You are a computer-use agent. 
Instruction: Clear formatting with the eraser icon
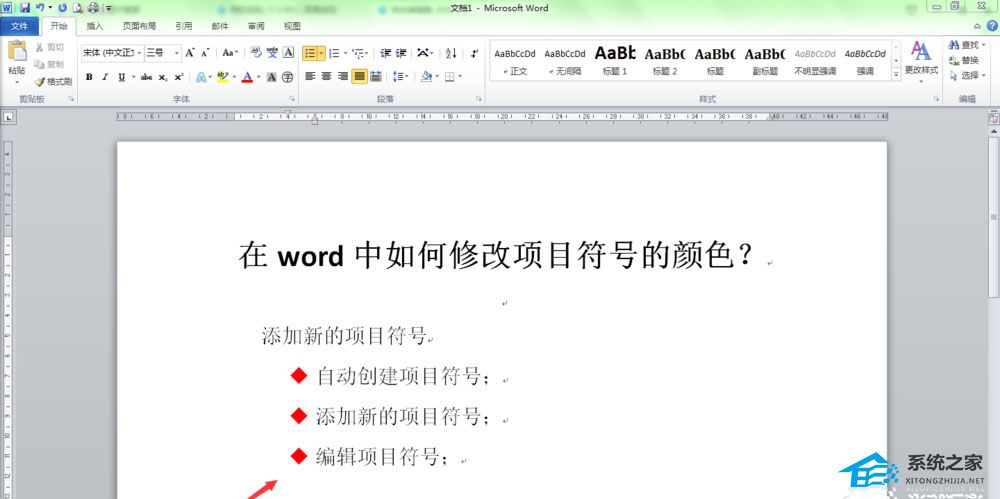[x=256, y=53]
